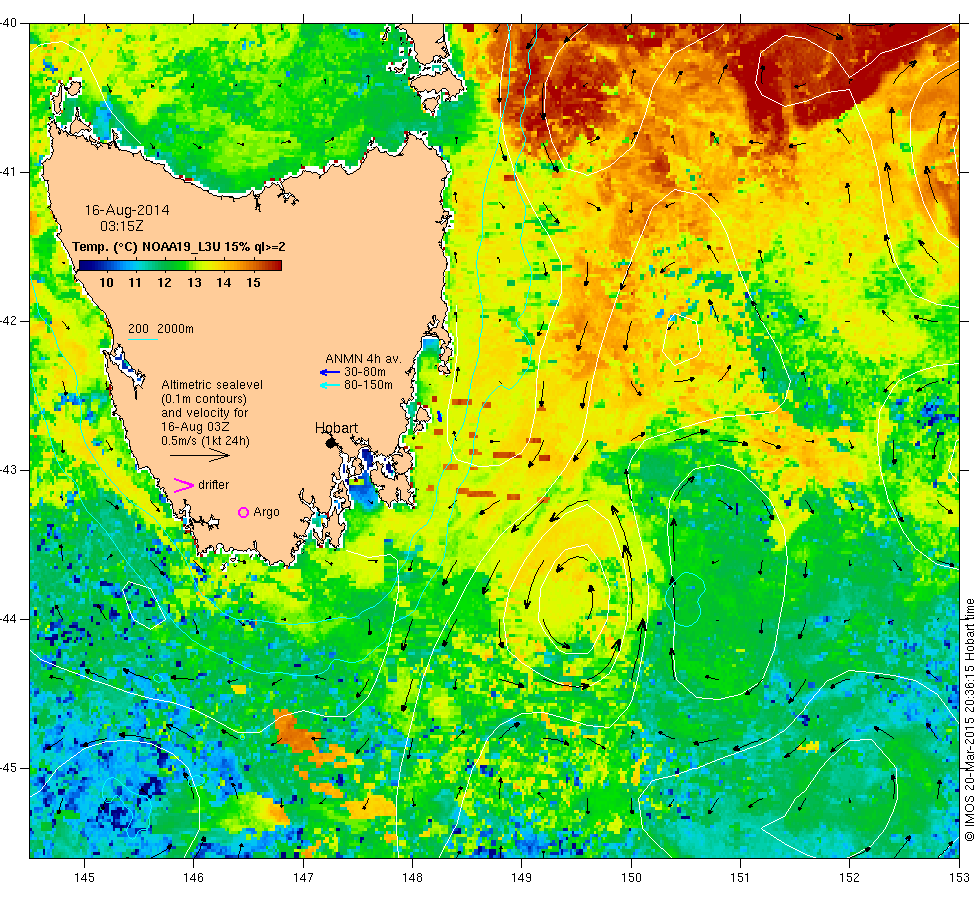Click the 80-150m depth label

coord(368,385)
